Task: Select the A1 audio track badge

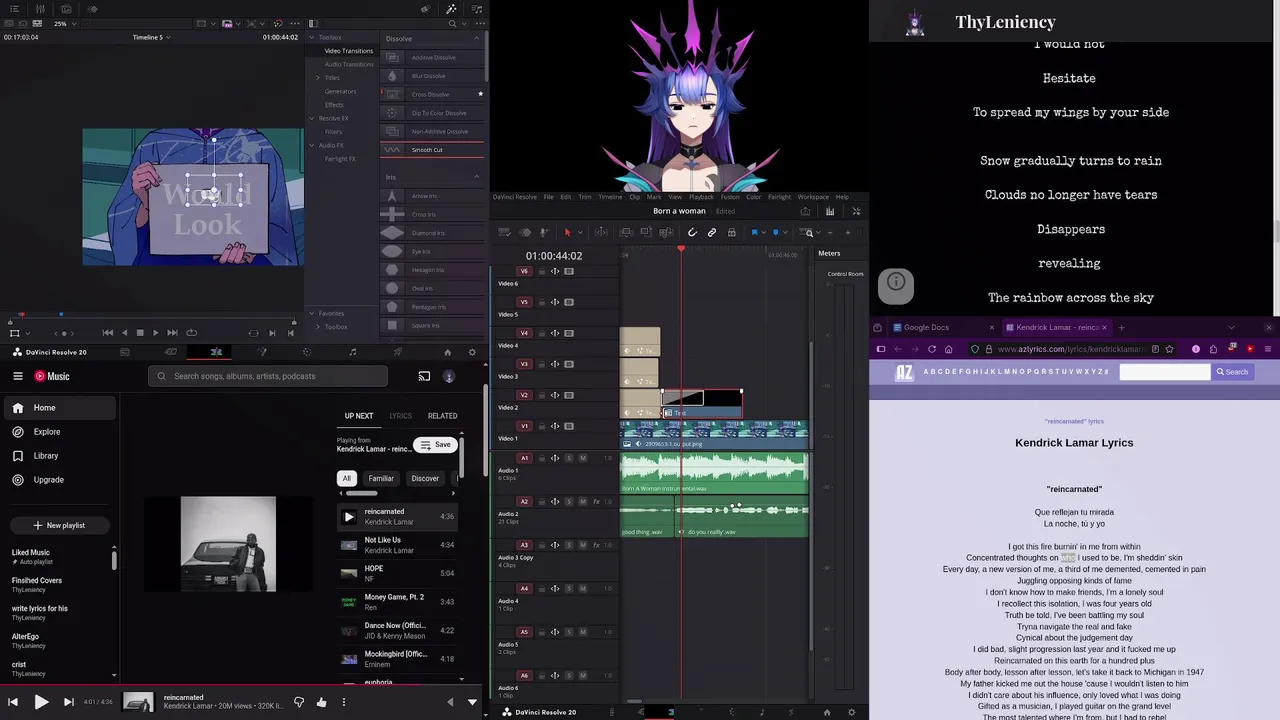Action: click(524, 458)
